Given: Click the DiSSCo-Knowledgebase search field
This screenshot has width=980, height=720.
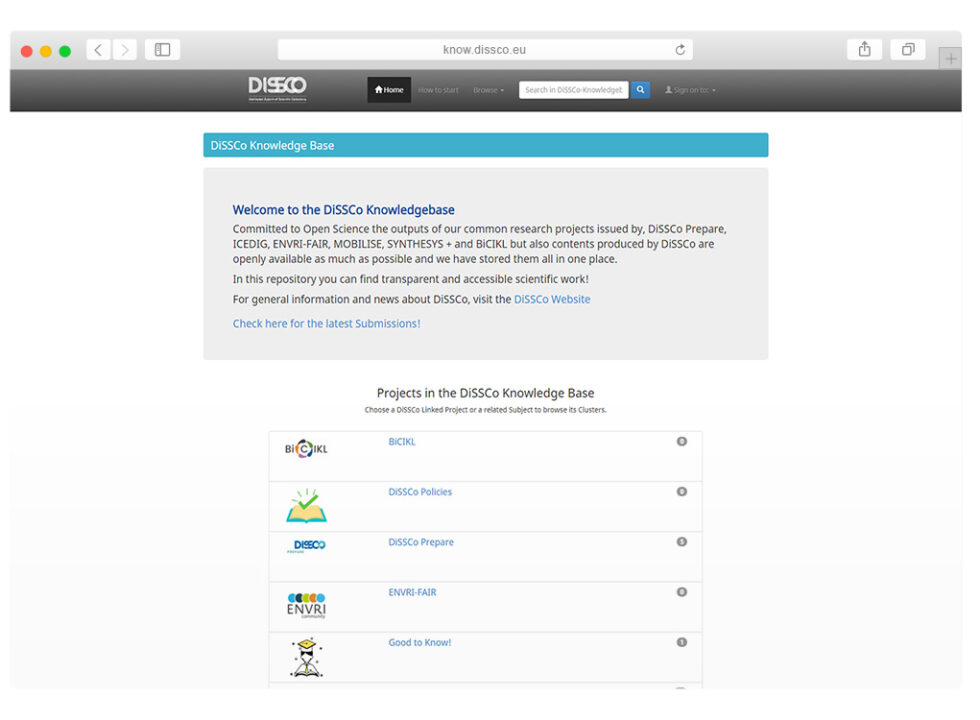Looking at the screenshot, I should 573,89.
